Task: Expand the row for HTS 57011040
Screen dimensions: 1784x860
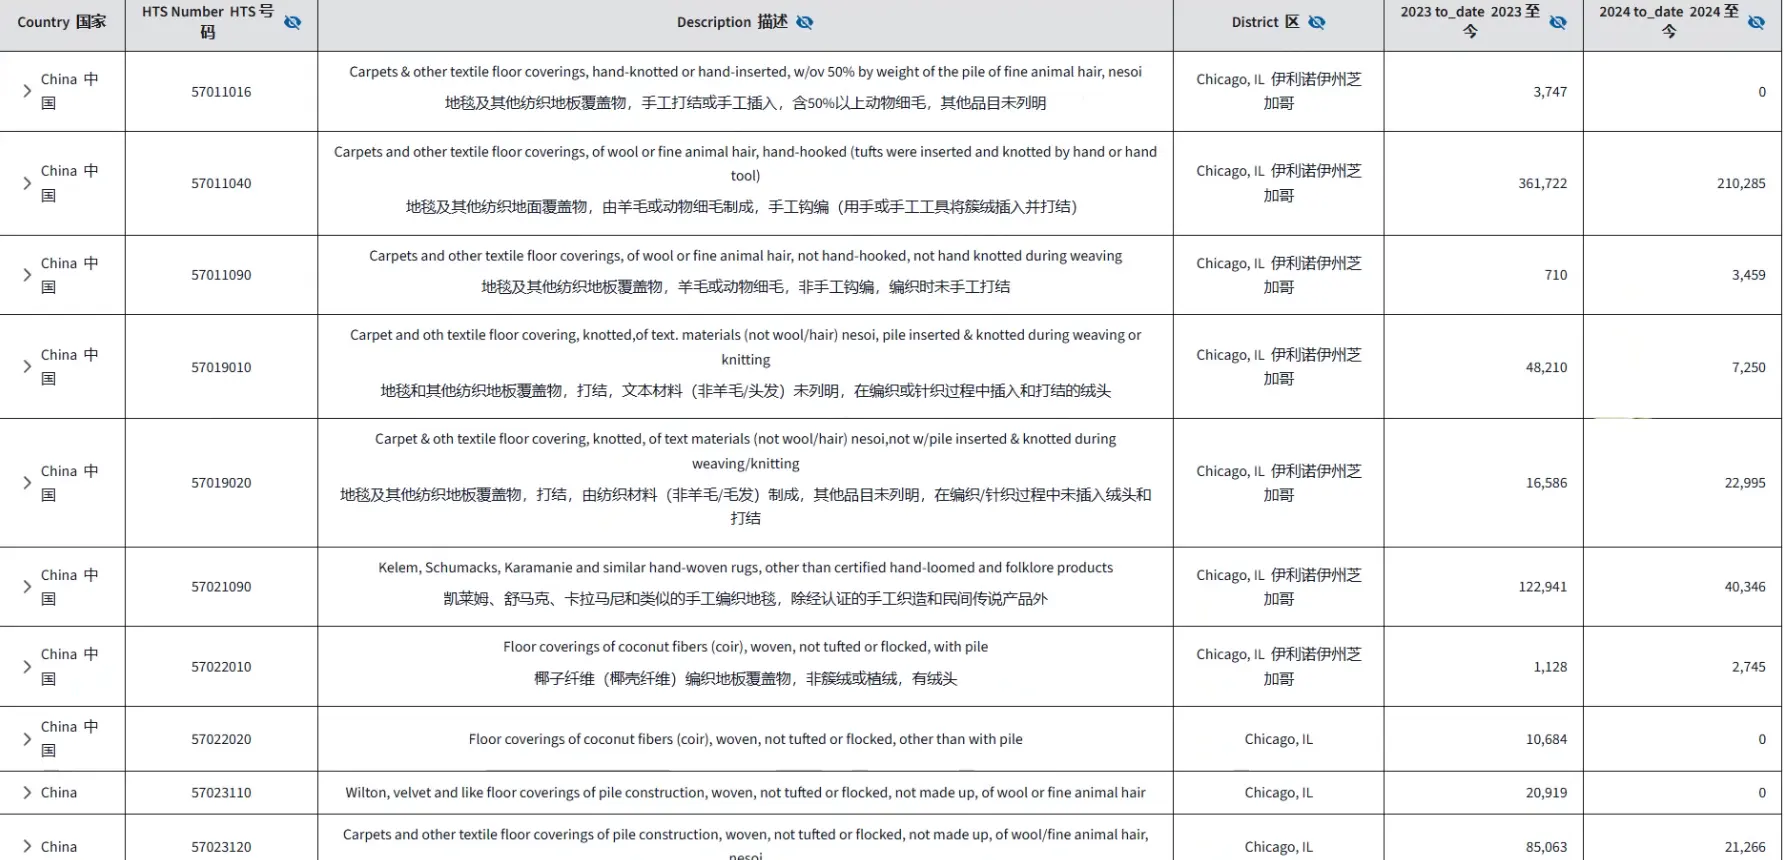Action: [x=27, y=183]
